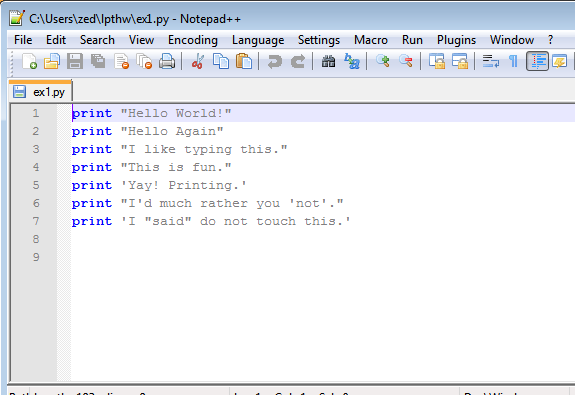Screen dimensions: 575x395
Task: Close all documents icon
Action: [144, 61]
